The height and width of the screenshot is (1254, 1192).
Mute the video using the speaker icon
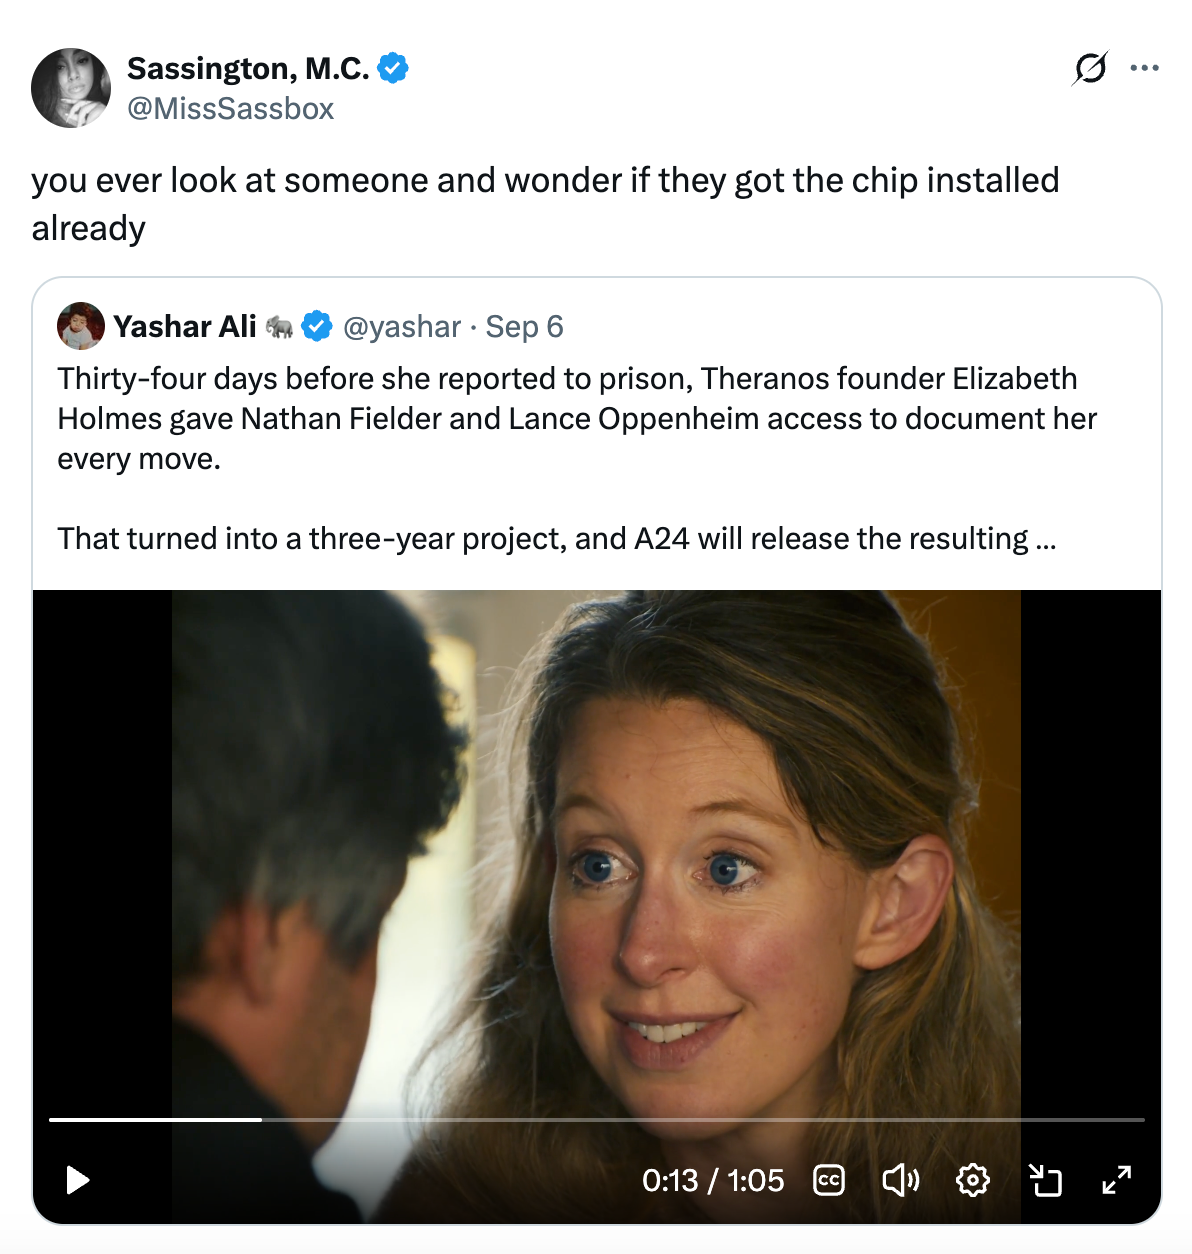click(x=901, y=1180)
